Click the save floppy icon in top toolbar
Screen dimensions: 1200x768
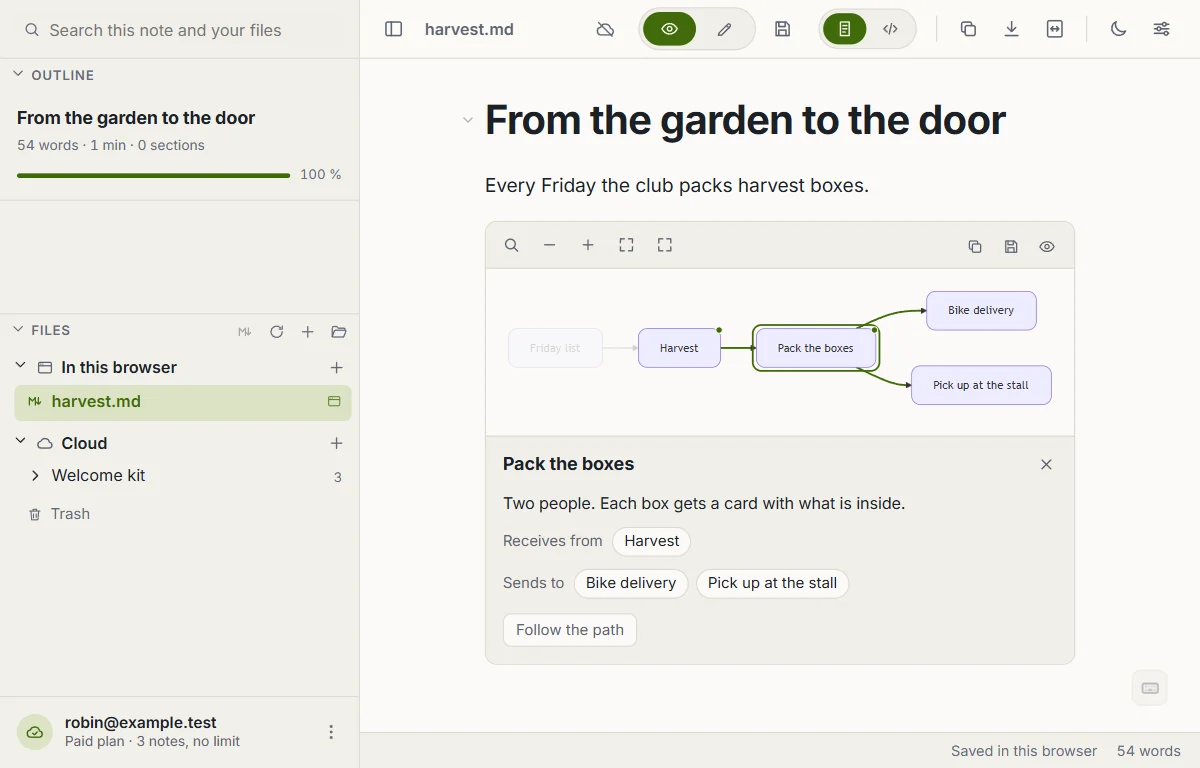coord(783,29)
